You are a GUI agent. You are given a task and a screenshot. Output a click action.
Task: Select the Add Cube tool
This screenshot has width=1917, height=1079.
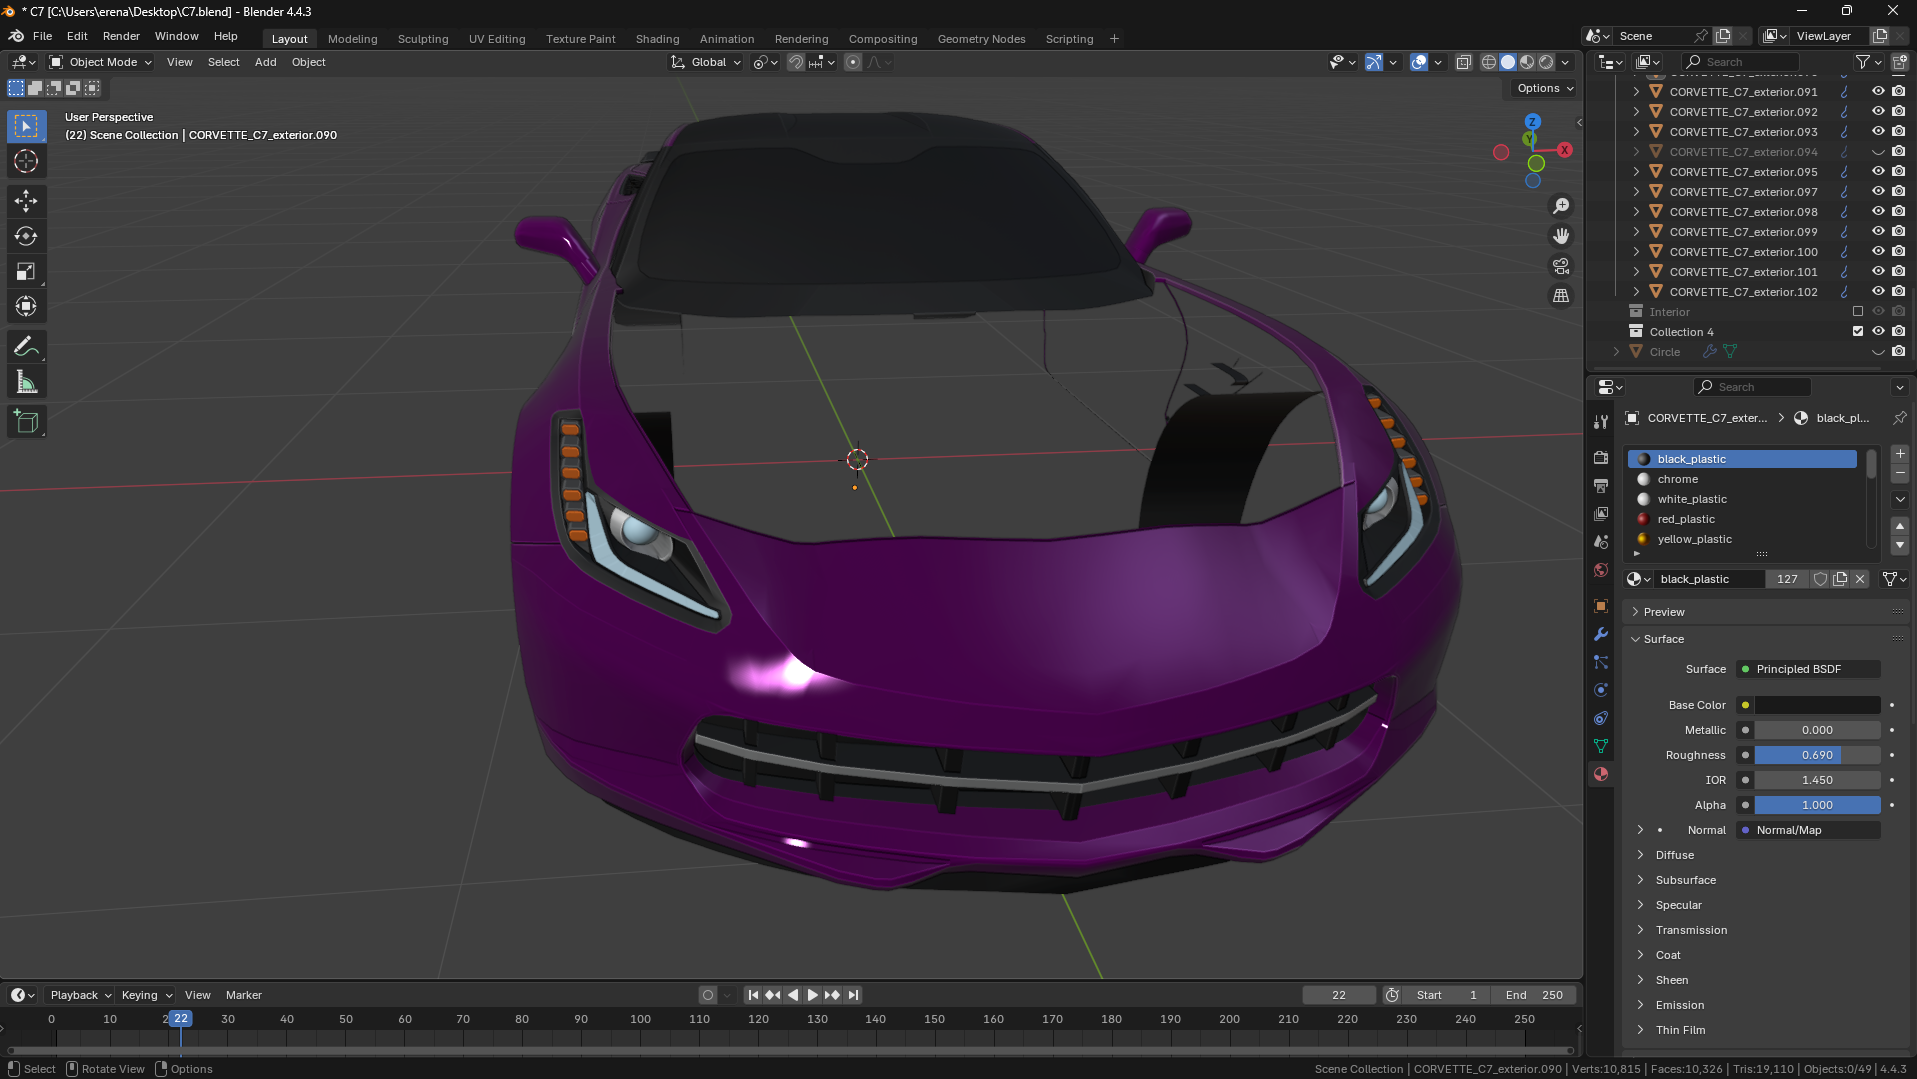[x=26, y=422]
